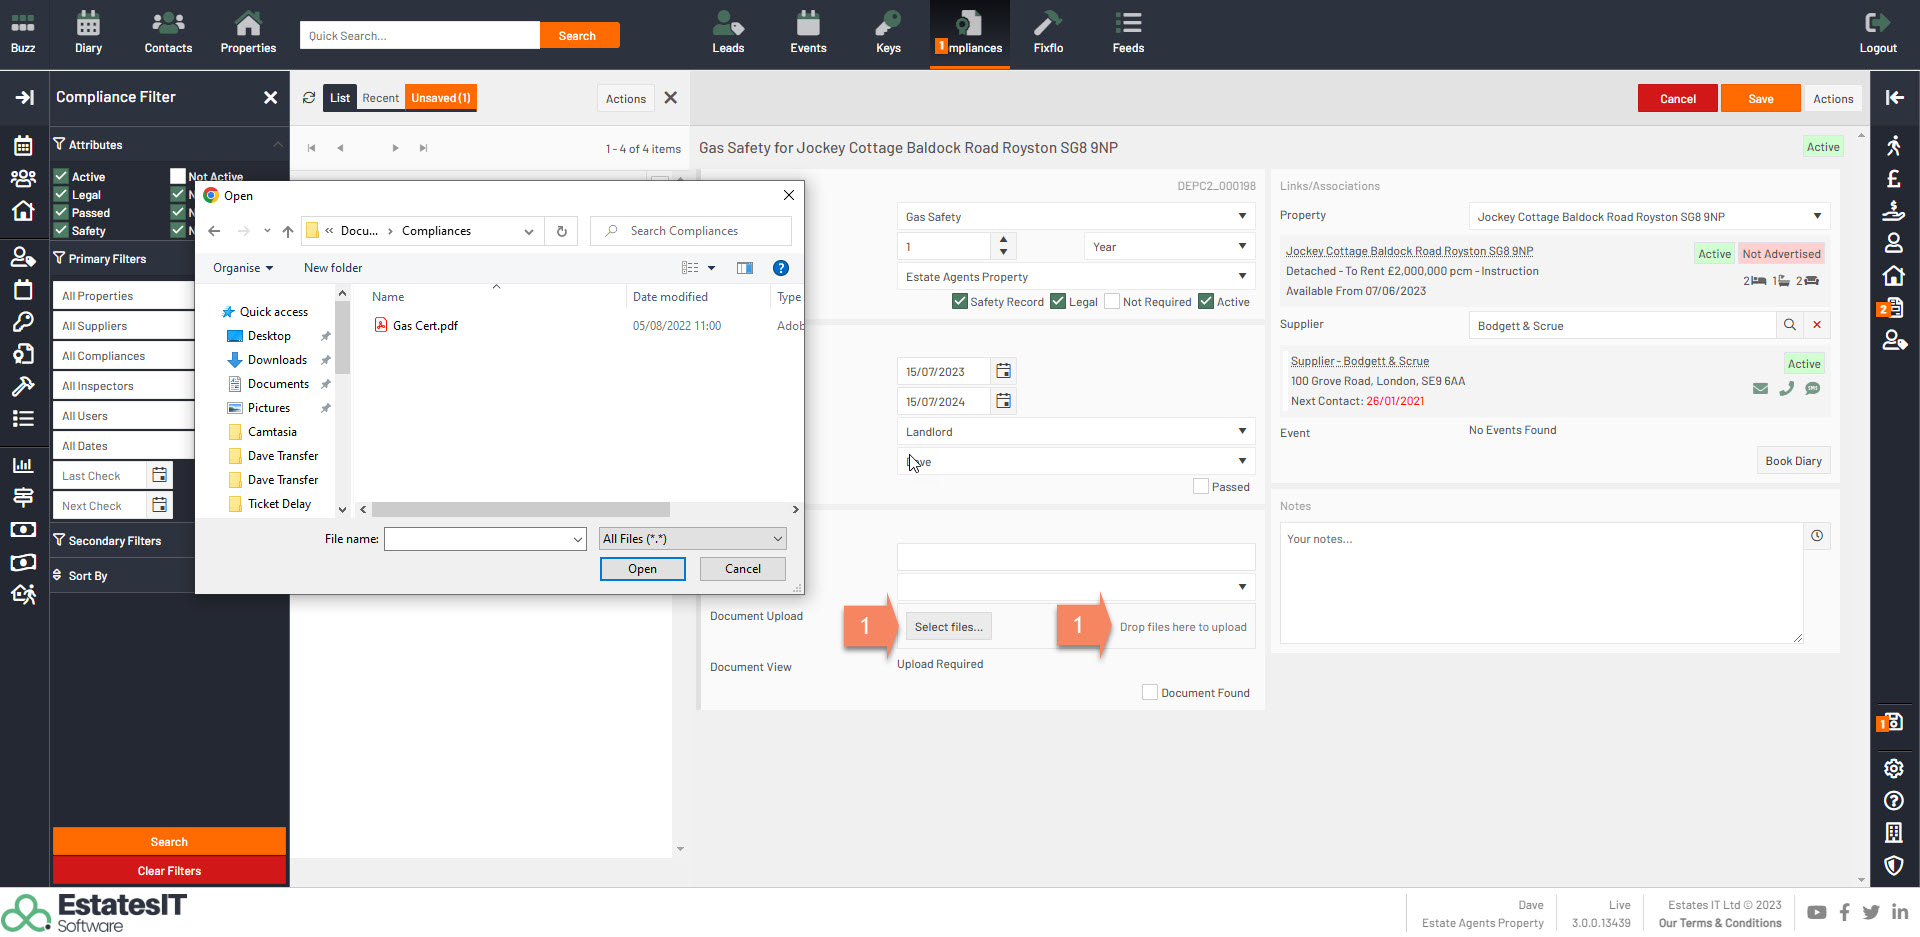Toggle the Document Found checkbox
The image size is (1920, 937).
[1150, 693]
